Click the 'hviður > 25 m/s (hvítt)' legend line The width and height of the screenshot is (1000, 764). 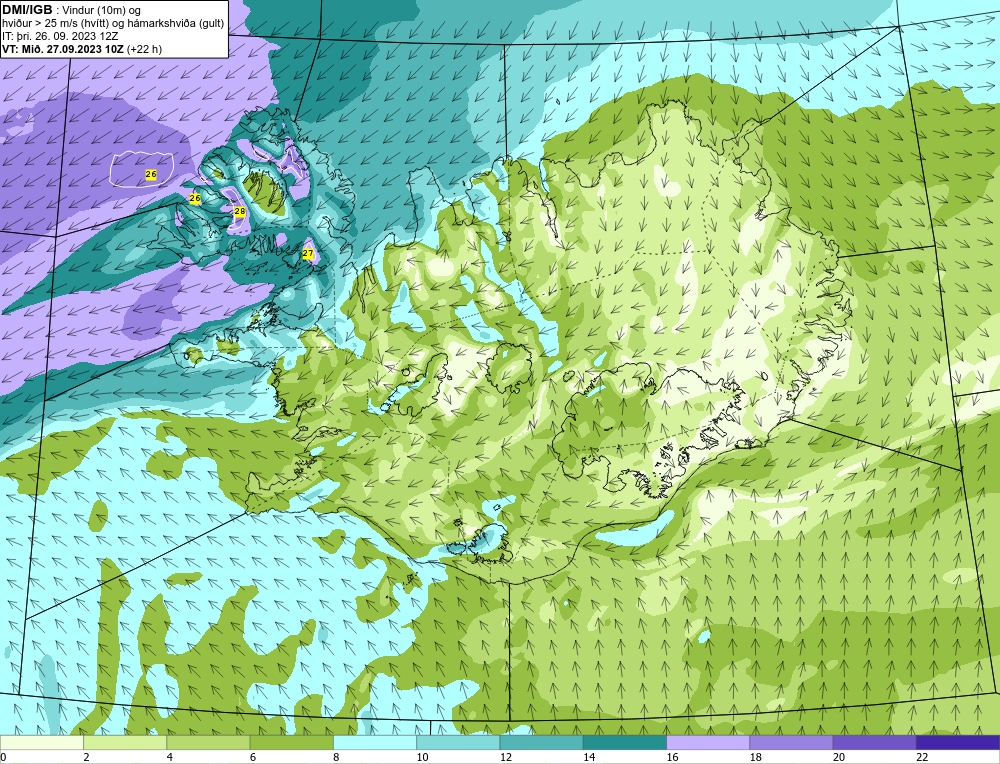pos(55,24)
